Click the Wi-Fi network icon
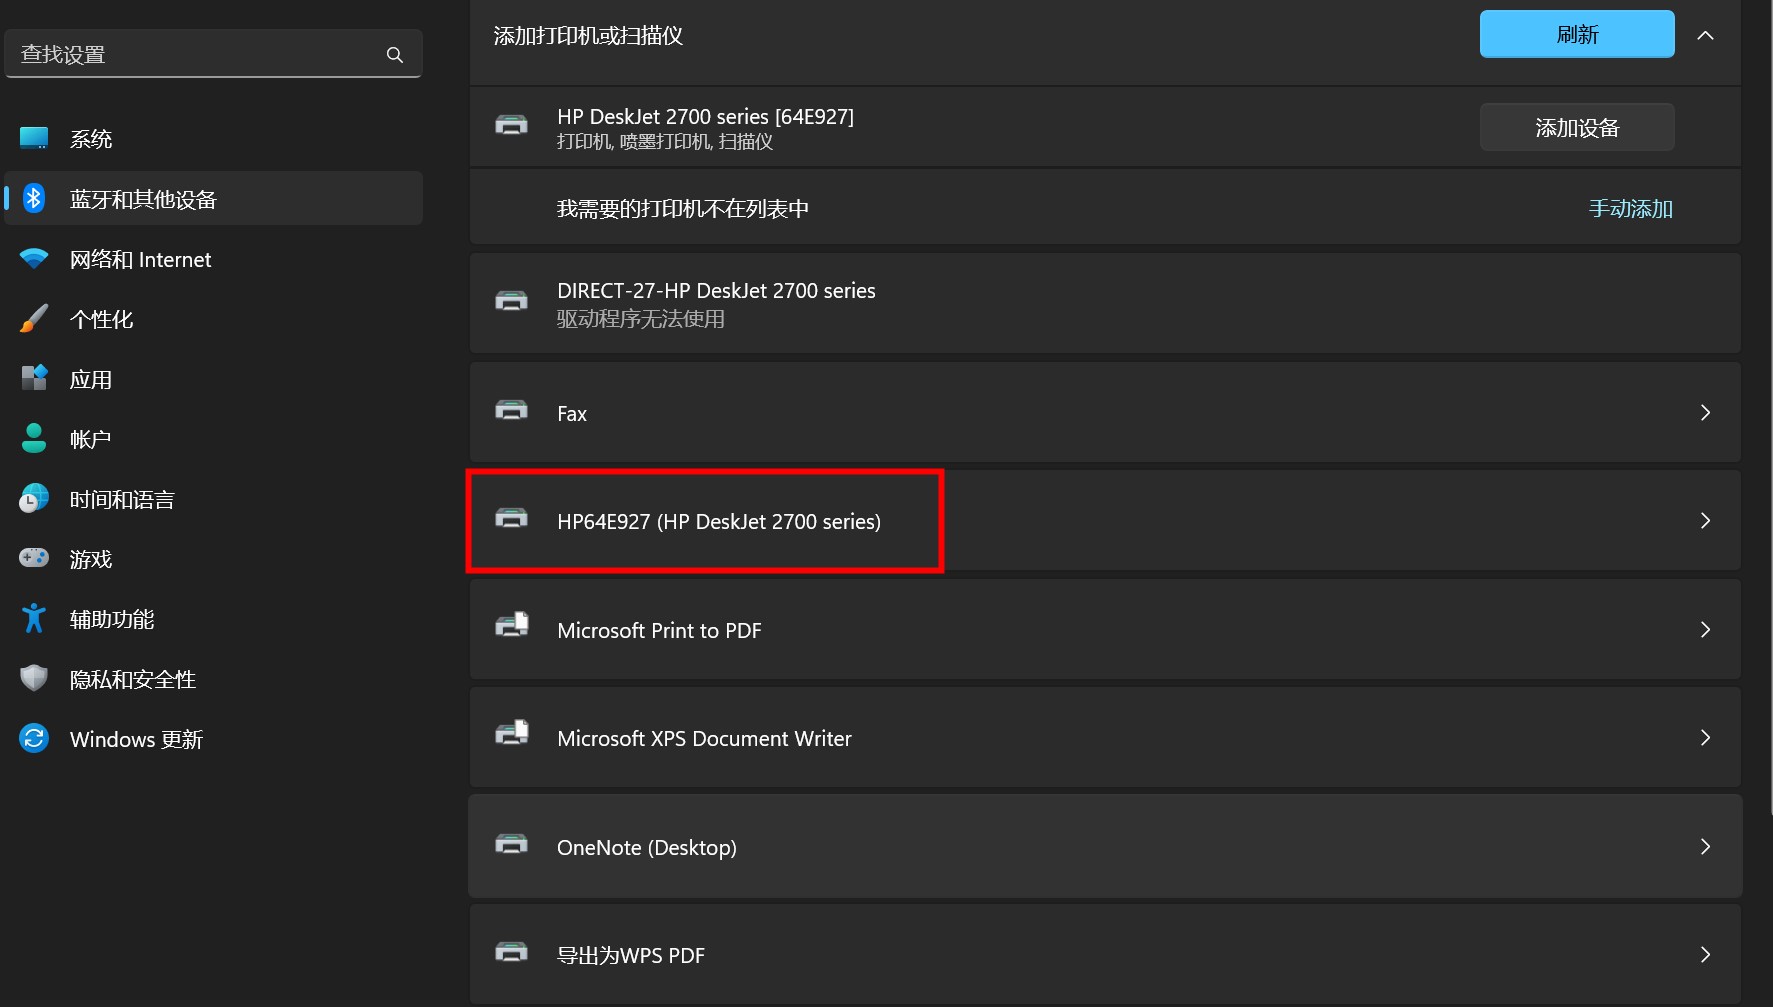Viewport: 1773px width, 1007px height. click(x=34, y=258)
